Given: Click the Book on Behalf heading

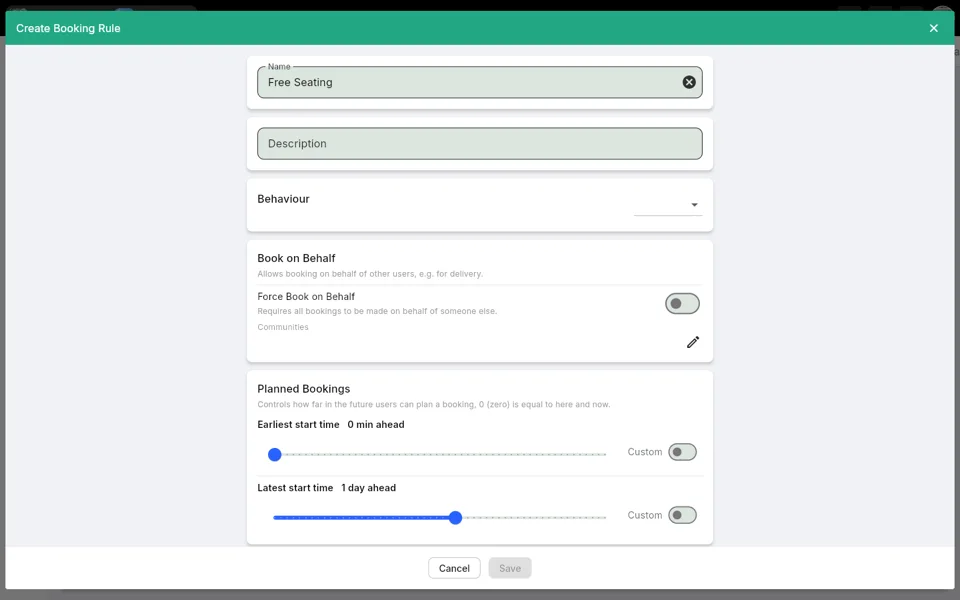Looking at the screenshot, I should [296, 258].
